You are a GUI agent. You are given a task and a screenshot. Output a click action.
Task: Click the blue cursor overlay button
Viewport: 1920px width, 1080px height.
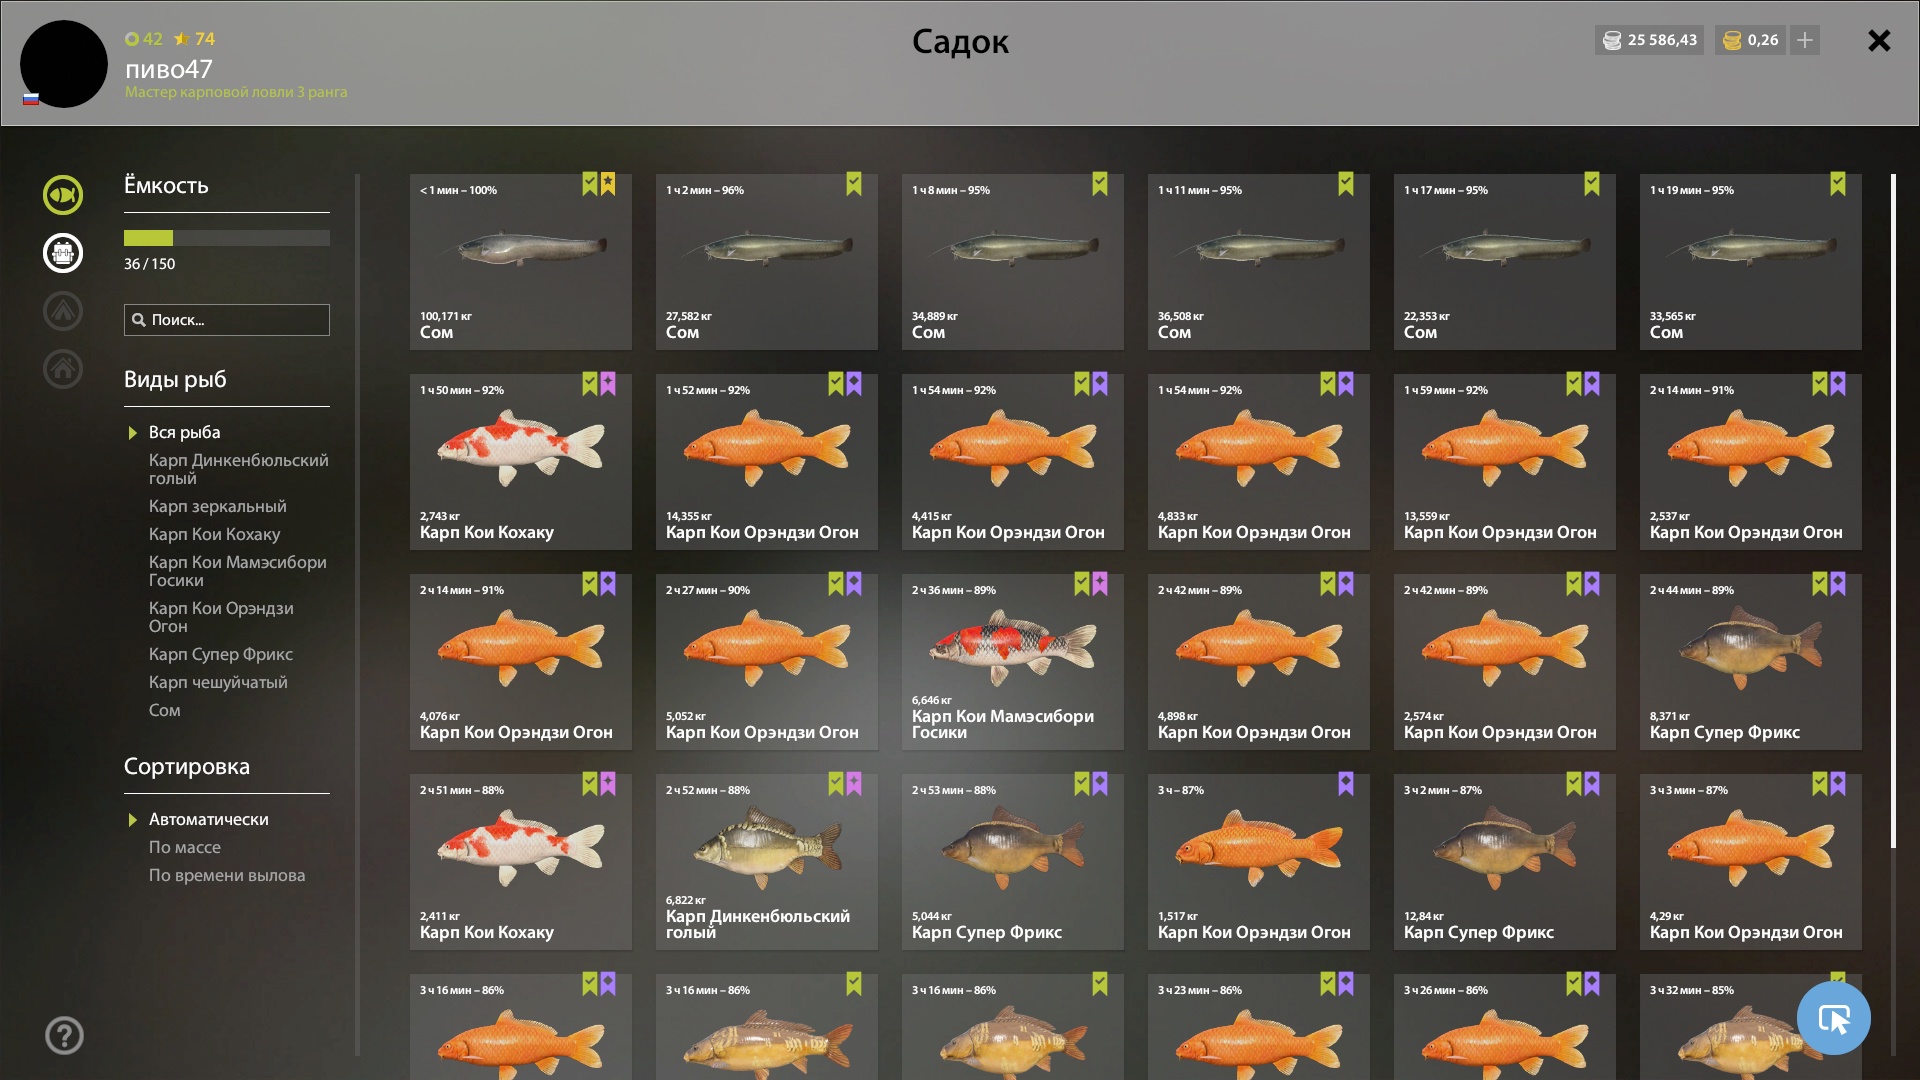(x=1833, y=1018)
